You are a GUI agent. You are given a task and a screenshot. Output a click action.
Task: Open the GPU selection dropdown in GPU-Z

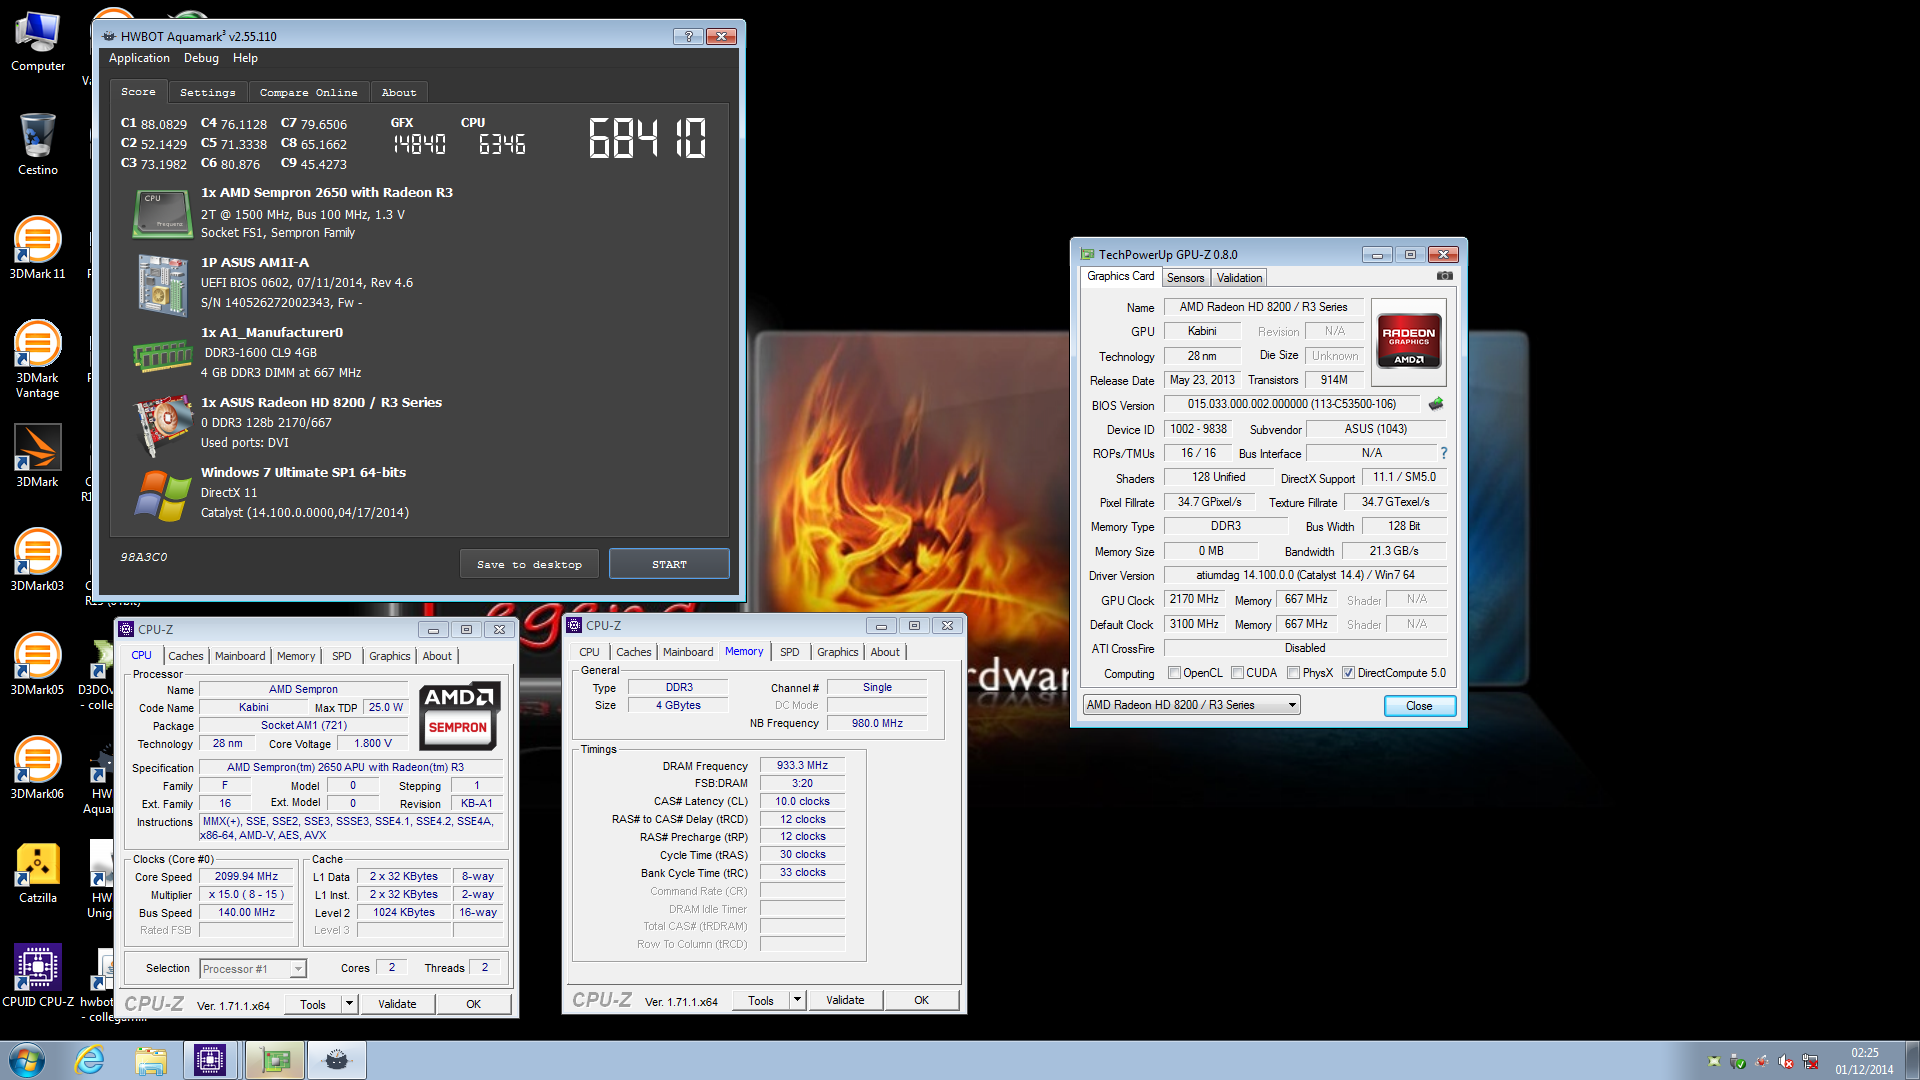(x=1191, y=705)
